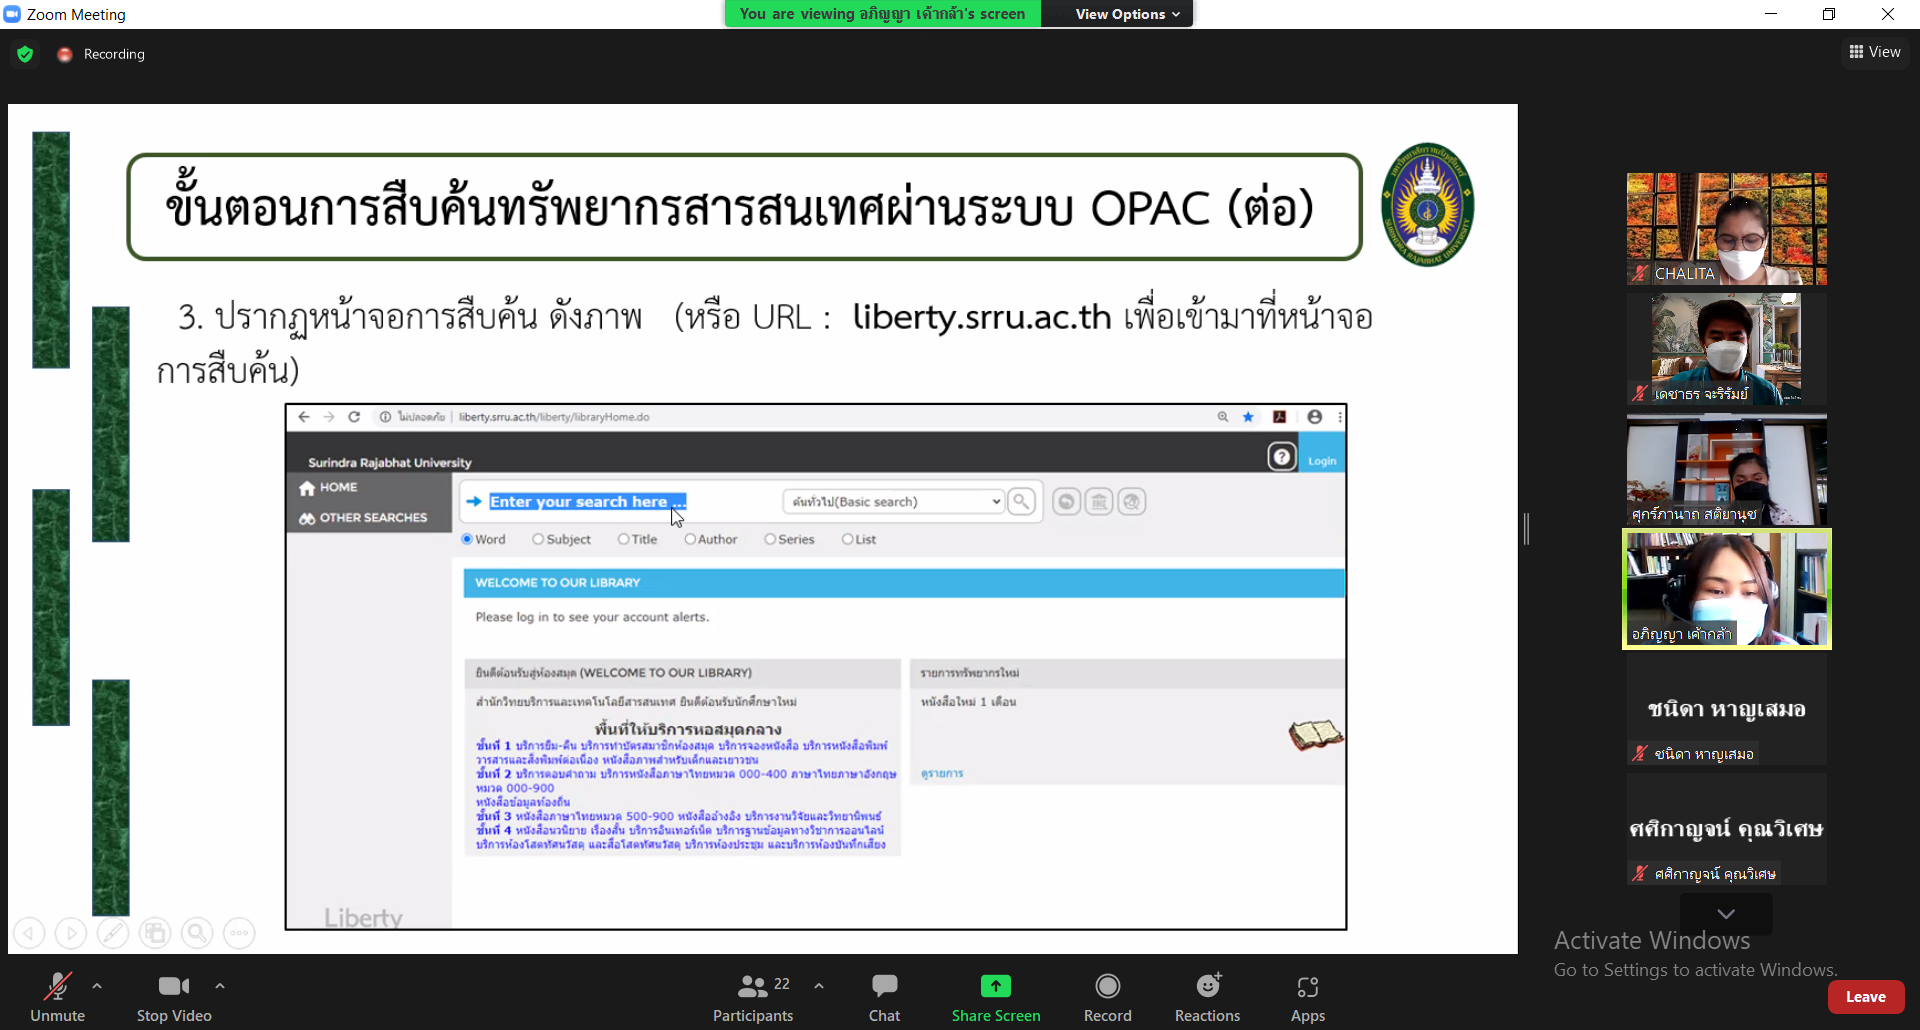Click the panel divider handle beside videos

click(x=1526, y=529)
